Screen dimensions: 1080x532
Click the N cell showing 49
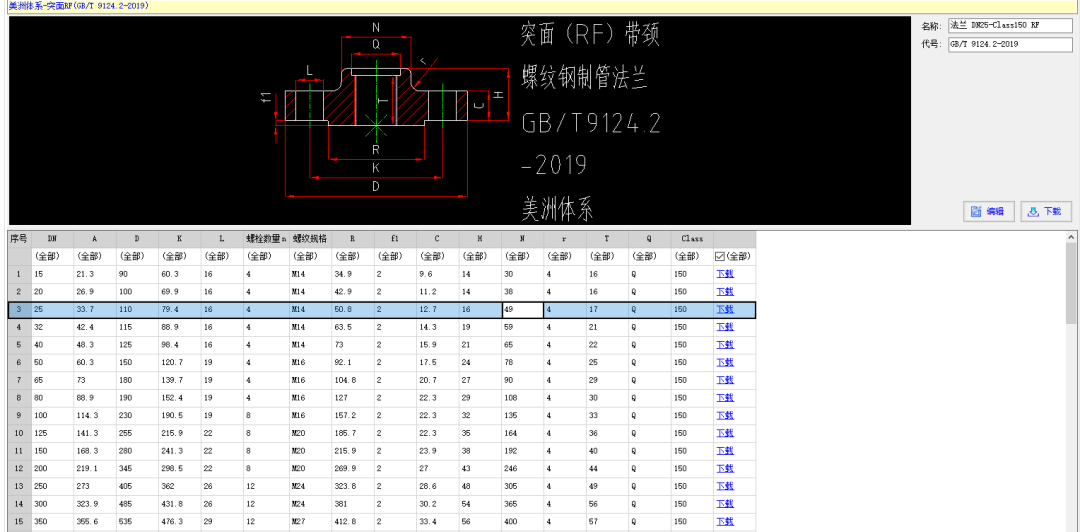(522, 310)
